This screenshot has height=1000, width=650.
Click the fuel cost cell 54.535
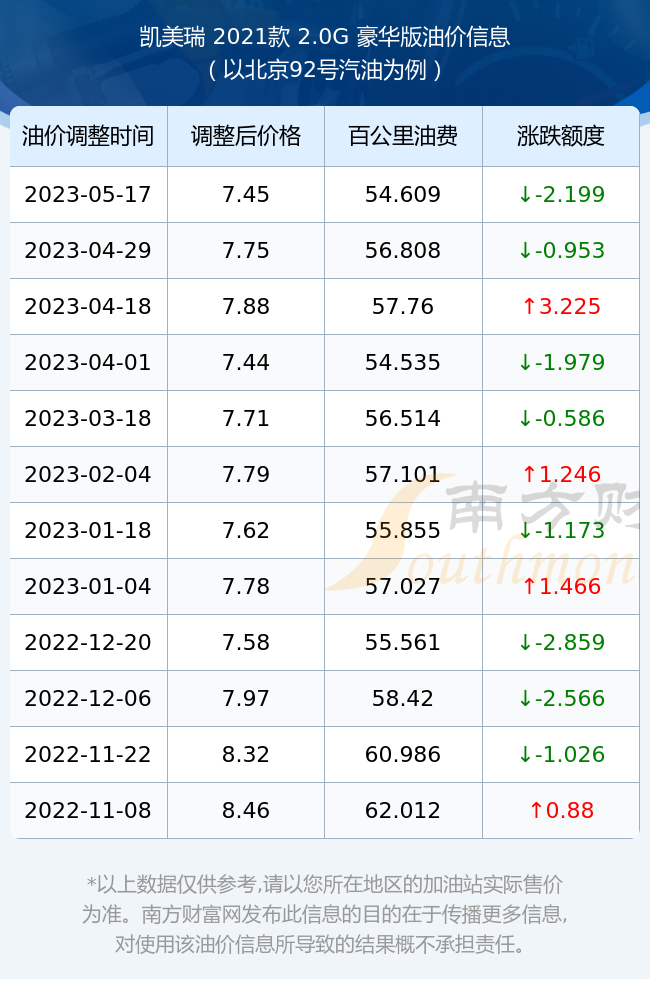click(x=403, y=362)
